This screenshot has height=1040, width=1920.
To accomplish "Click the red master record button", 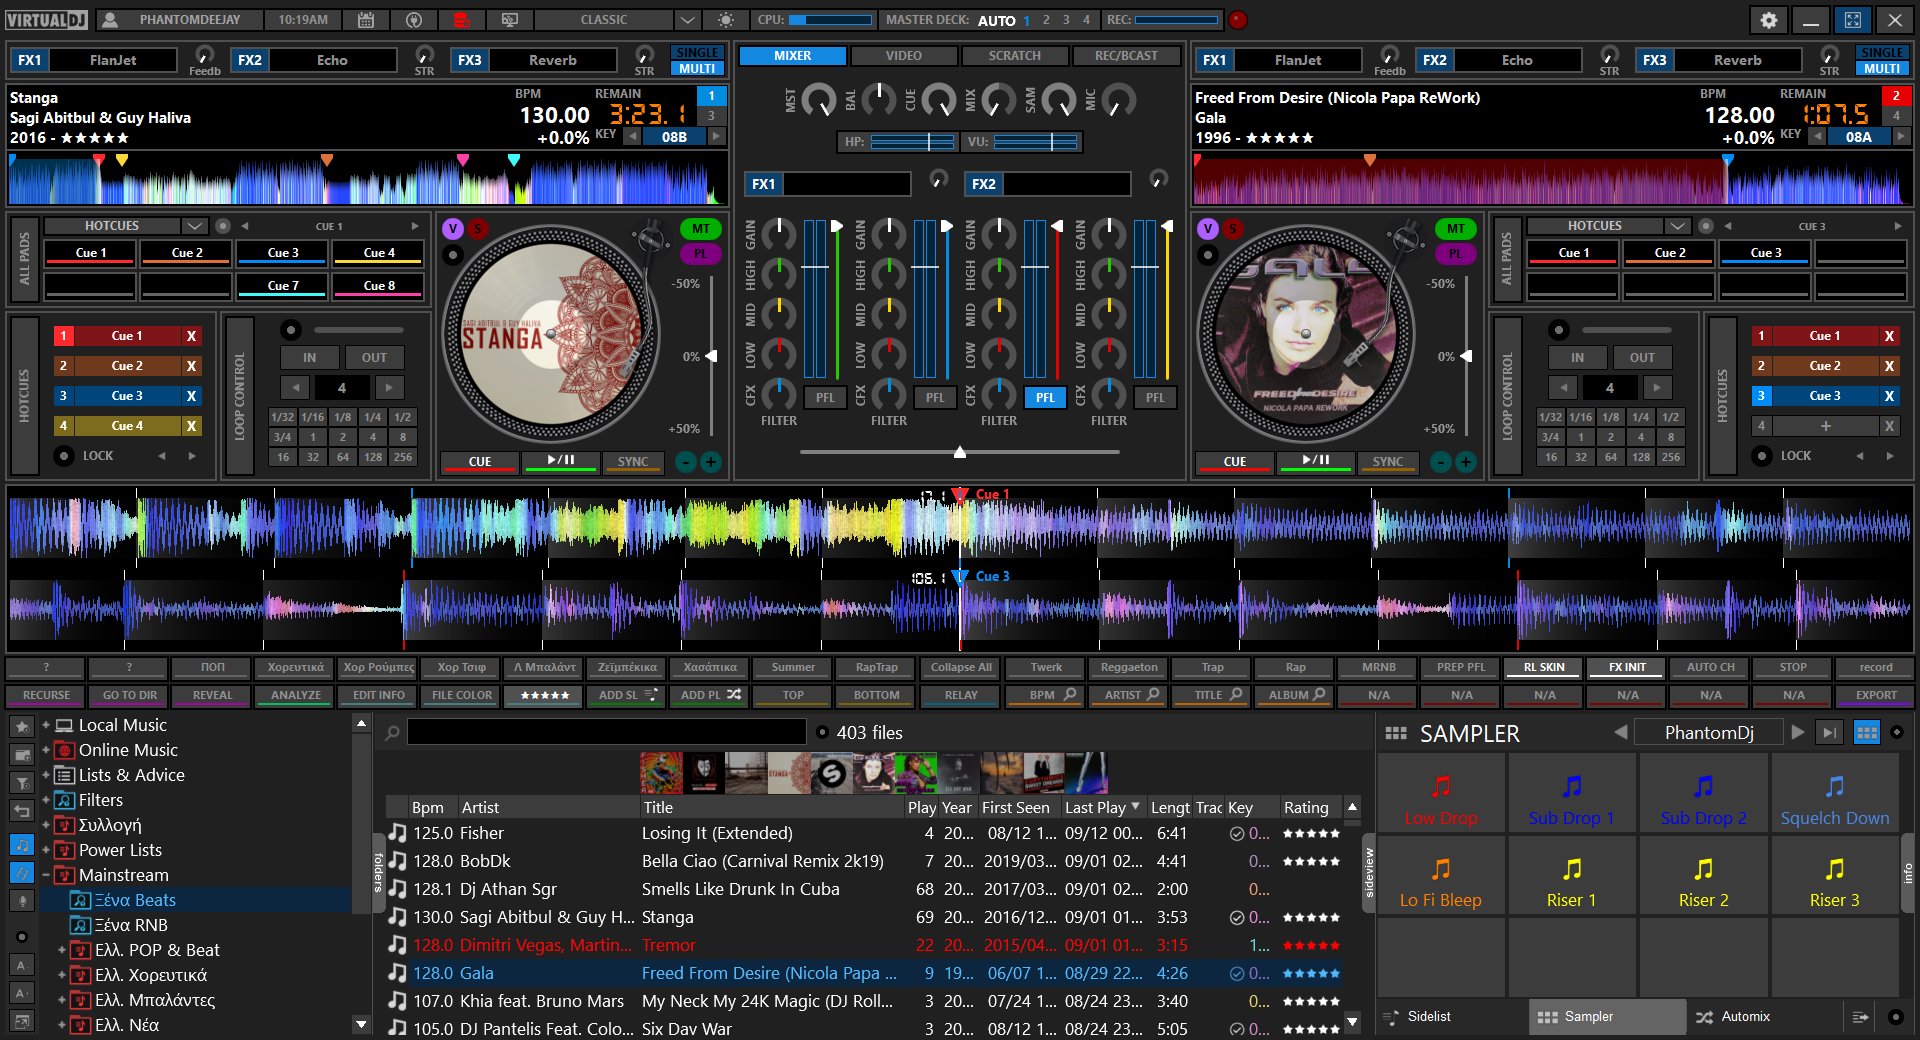I will point(1238,20).
